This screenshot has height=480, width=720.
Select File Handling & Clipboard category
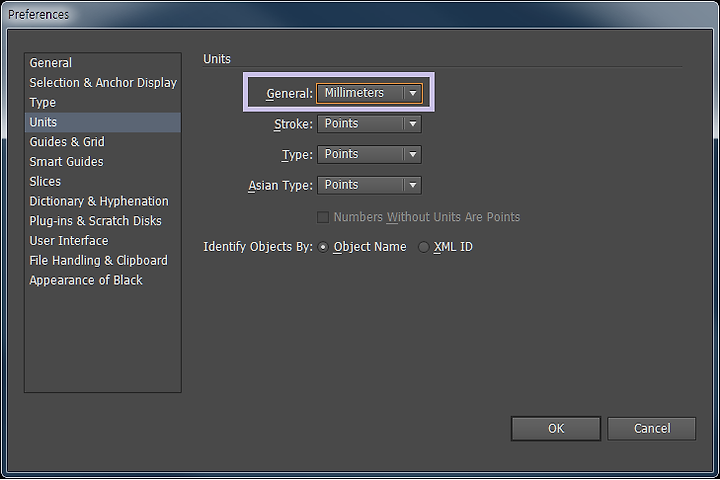coord(103,260)
